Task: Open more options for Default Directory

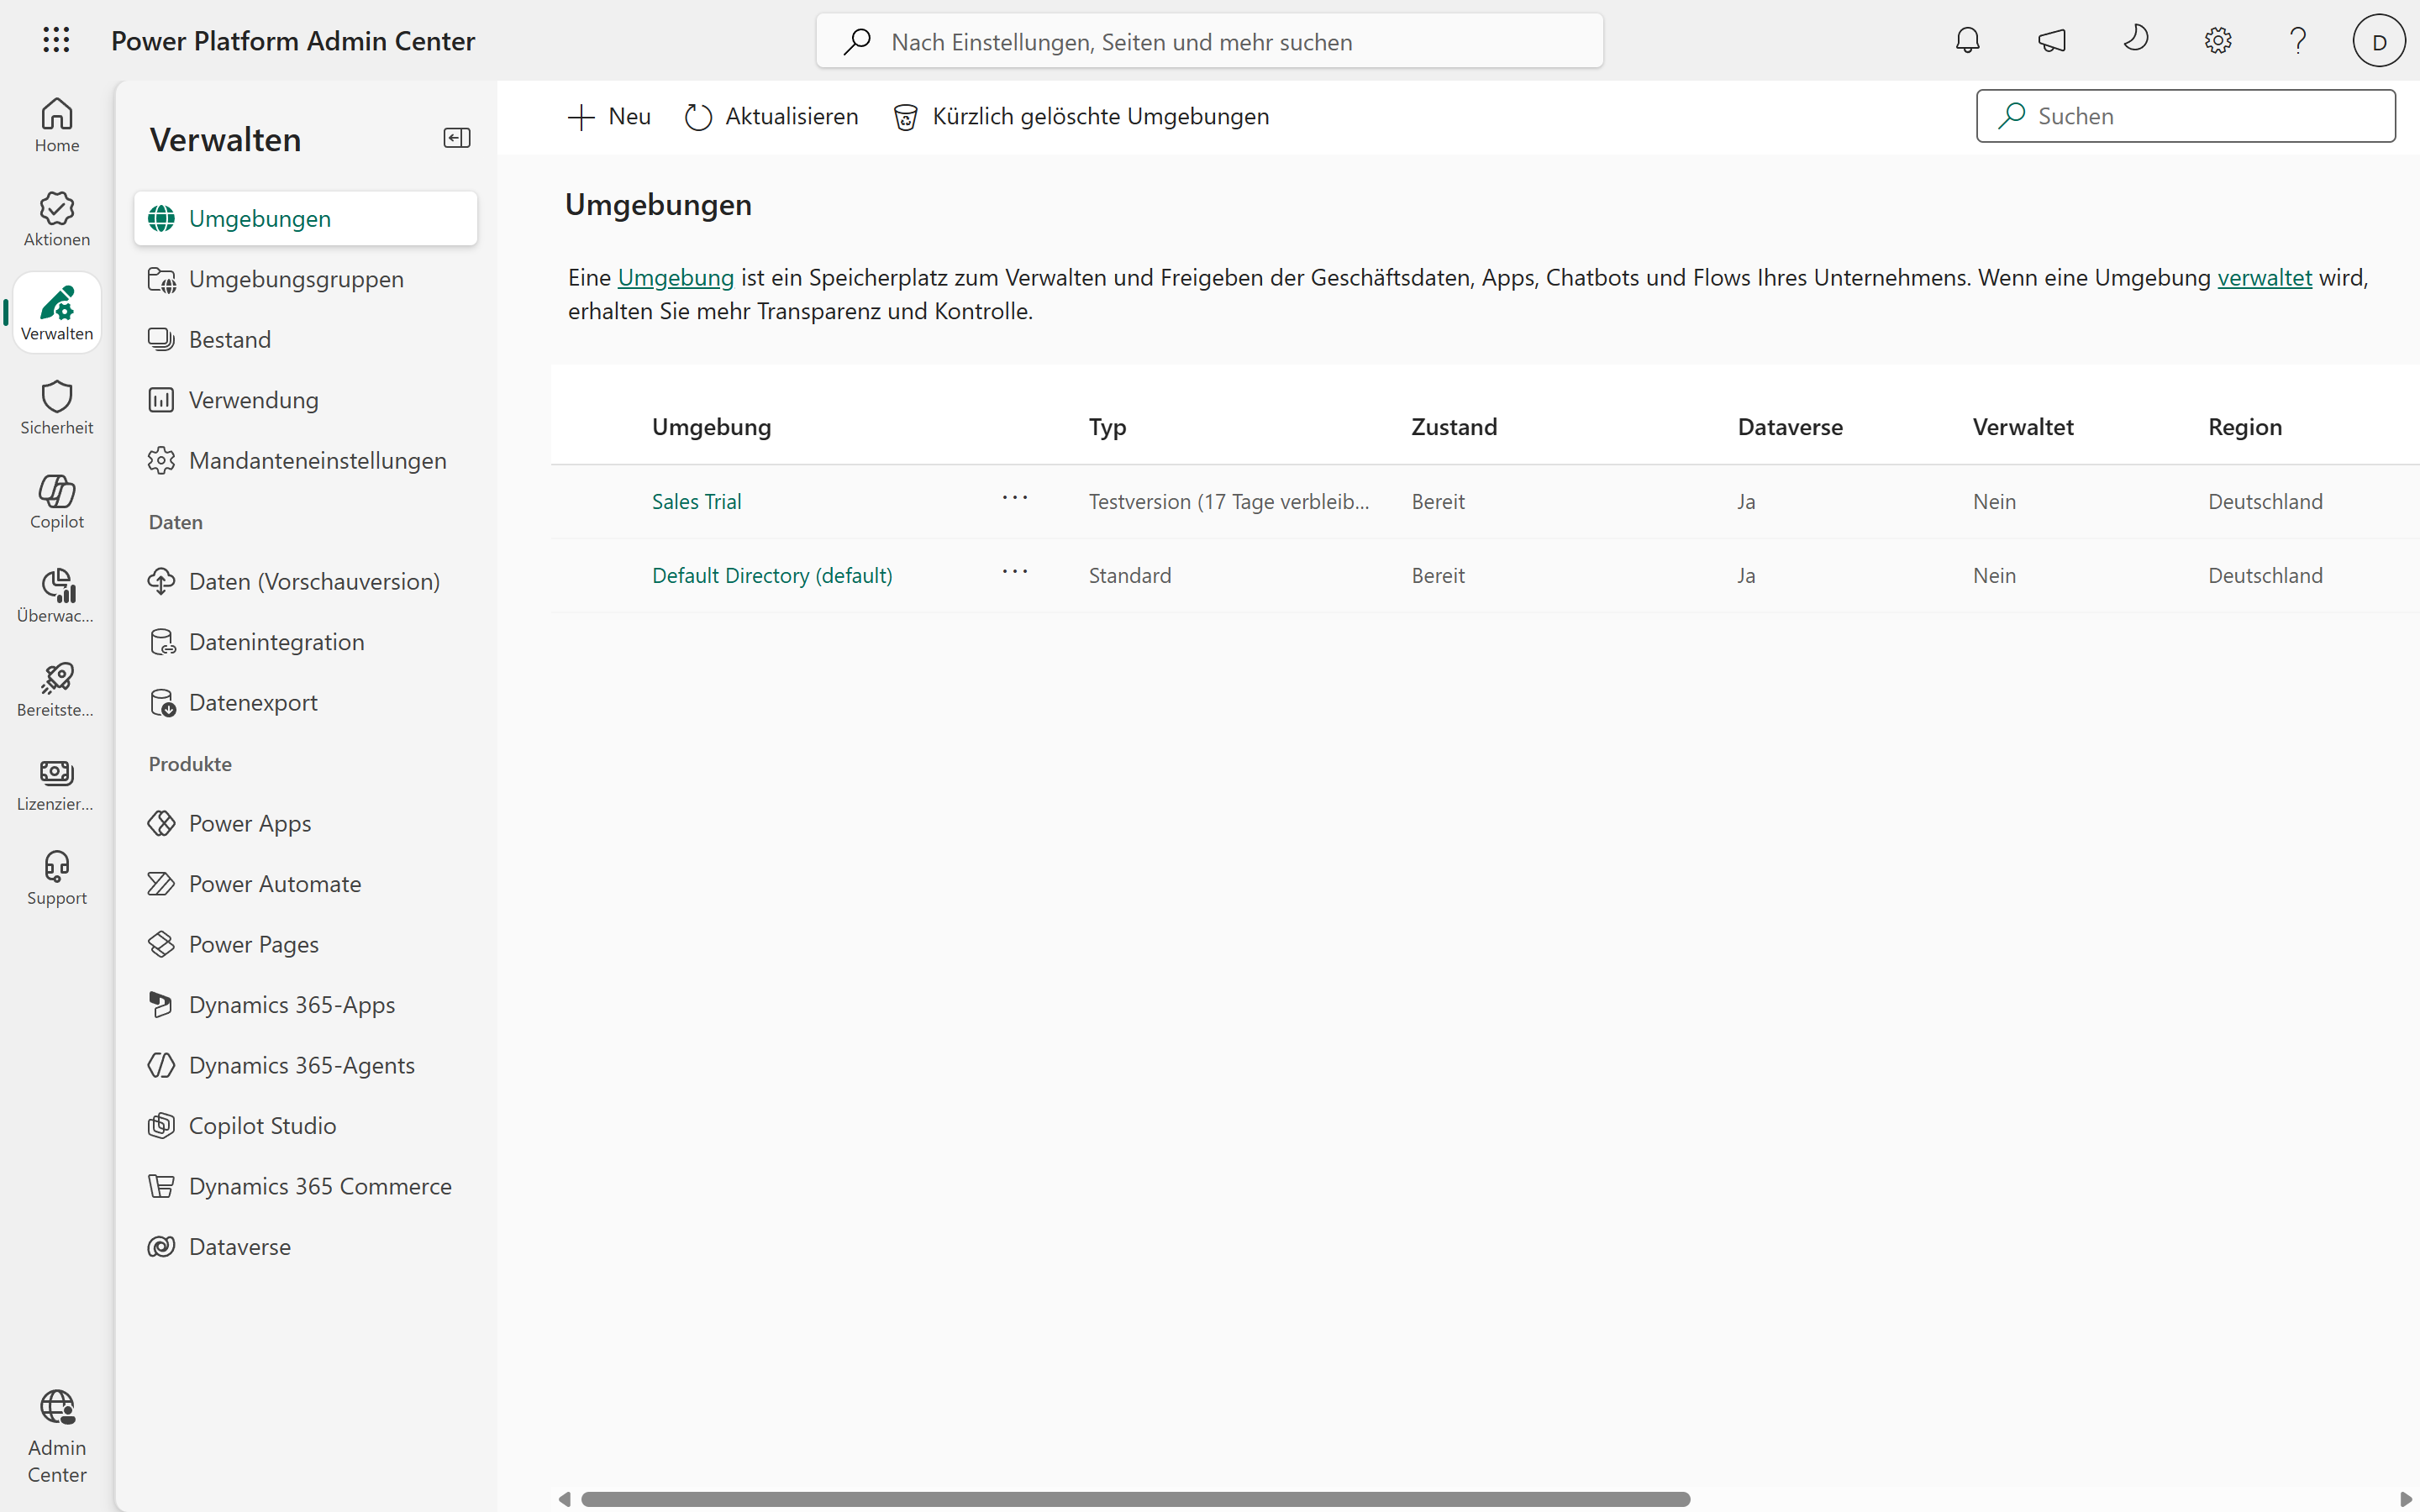Action: 1015,572
